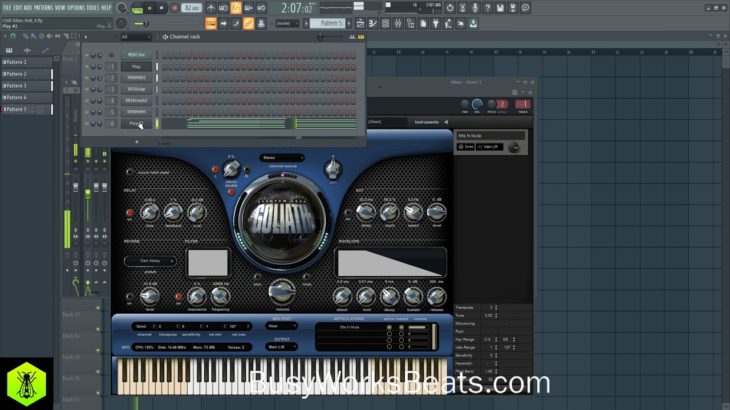Open the Playlist view icon
This screenshot has width=730, height=410.
[x=360, y=23]
